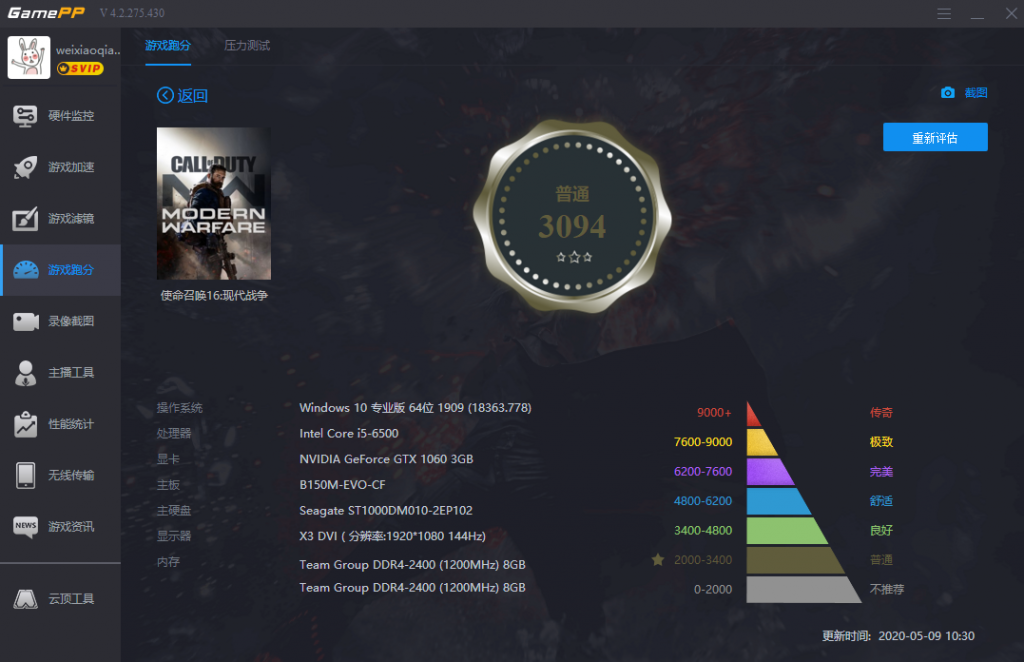Open the 游戏滤镜 filter icon
1024x662 pixels.
coord(25,219)
